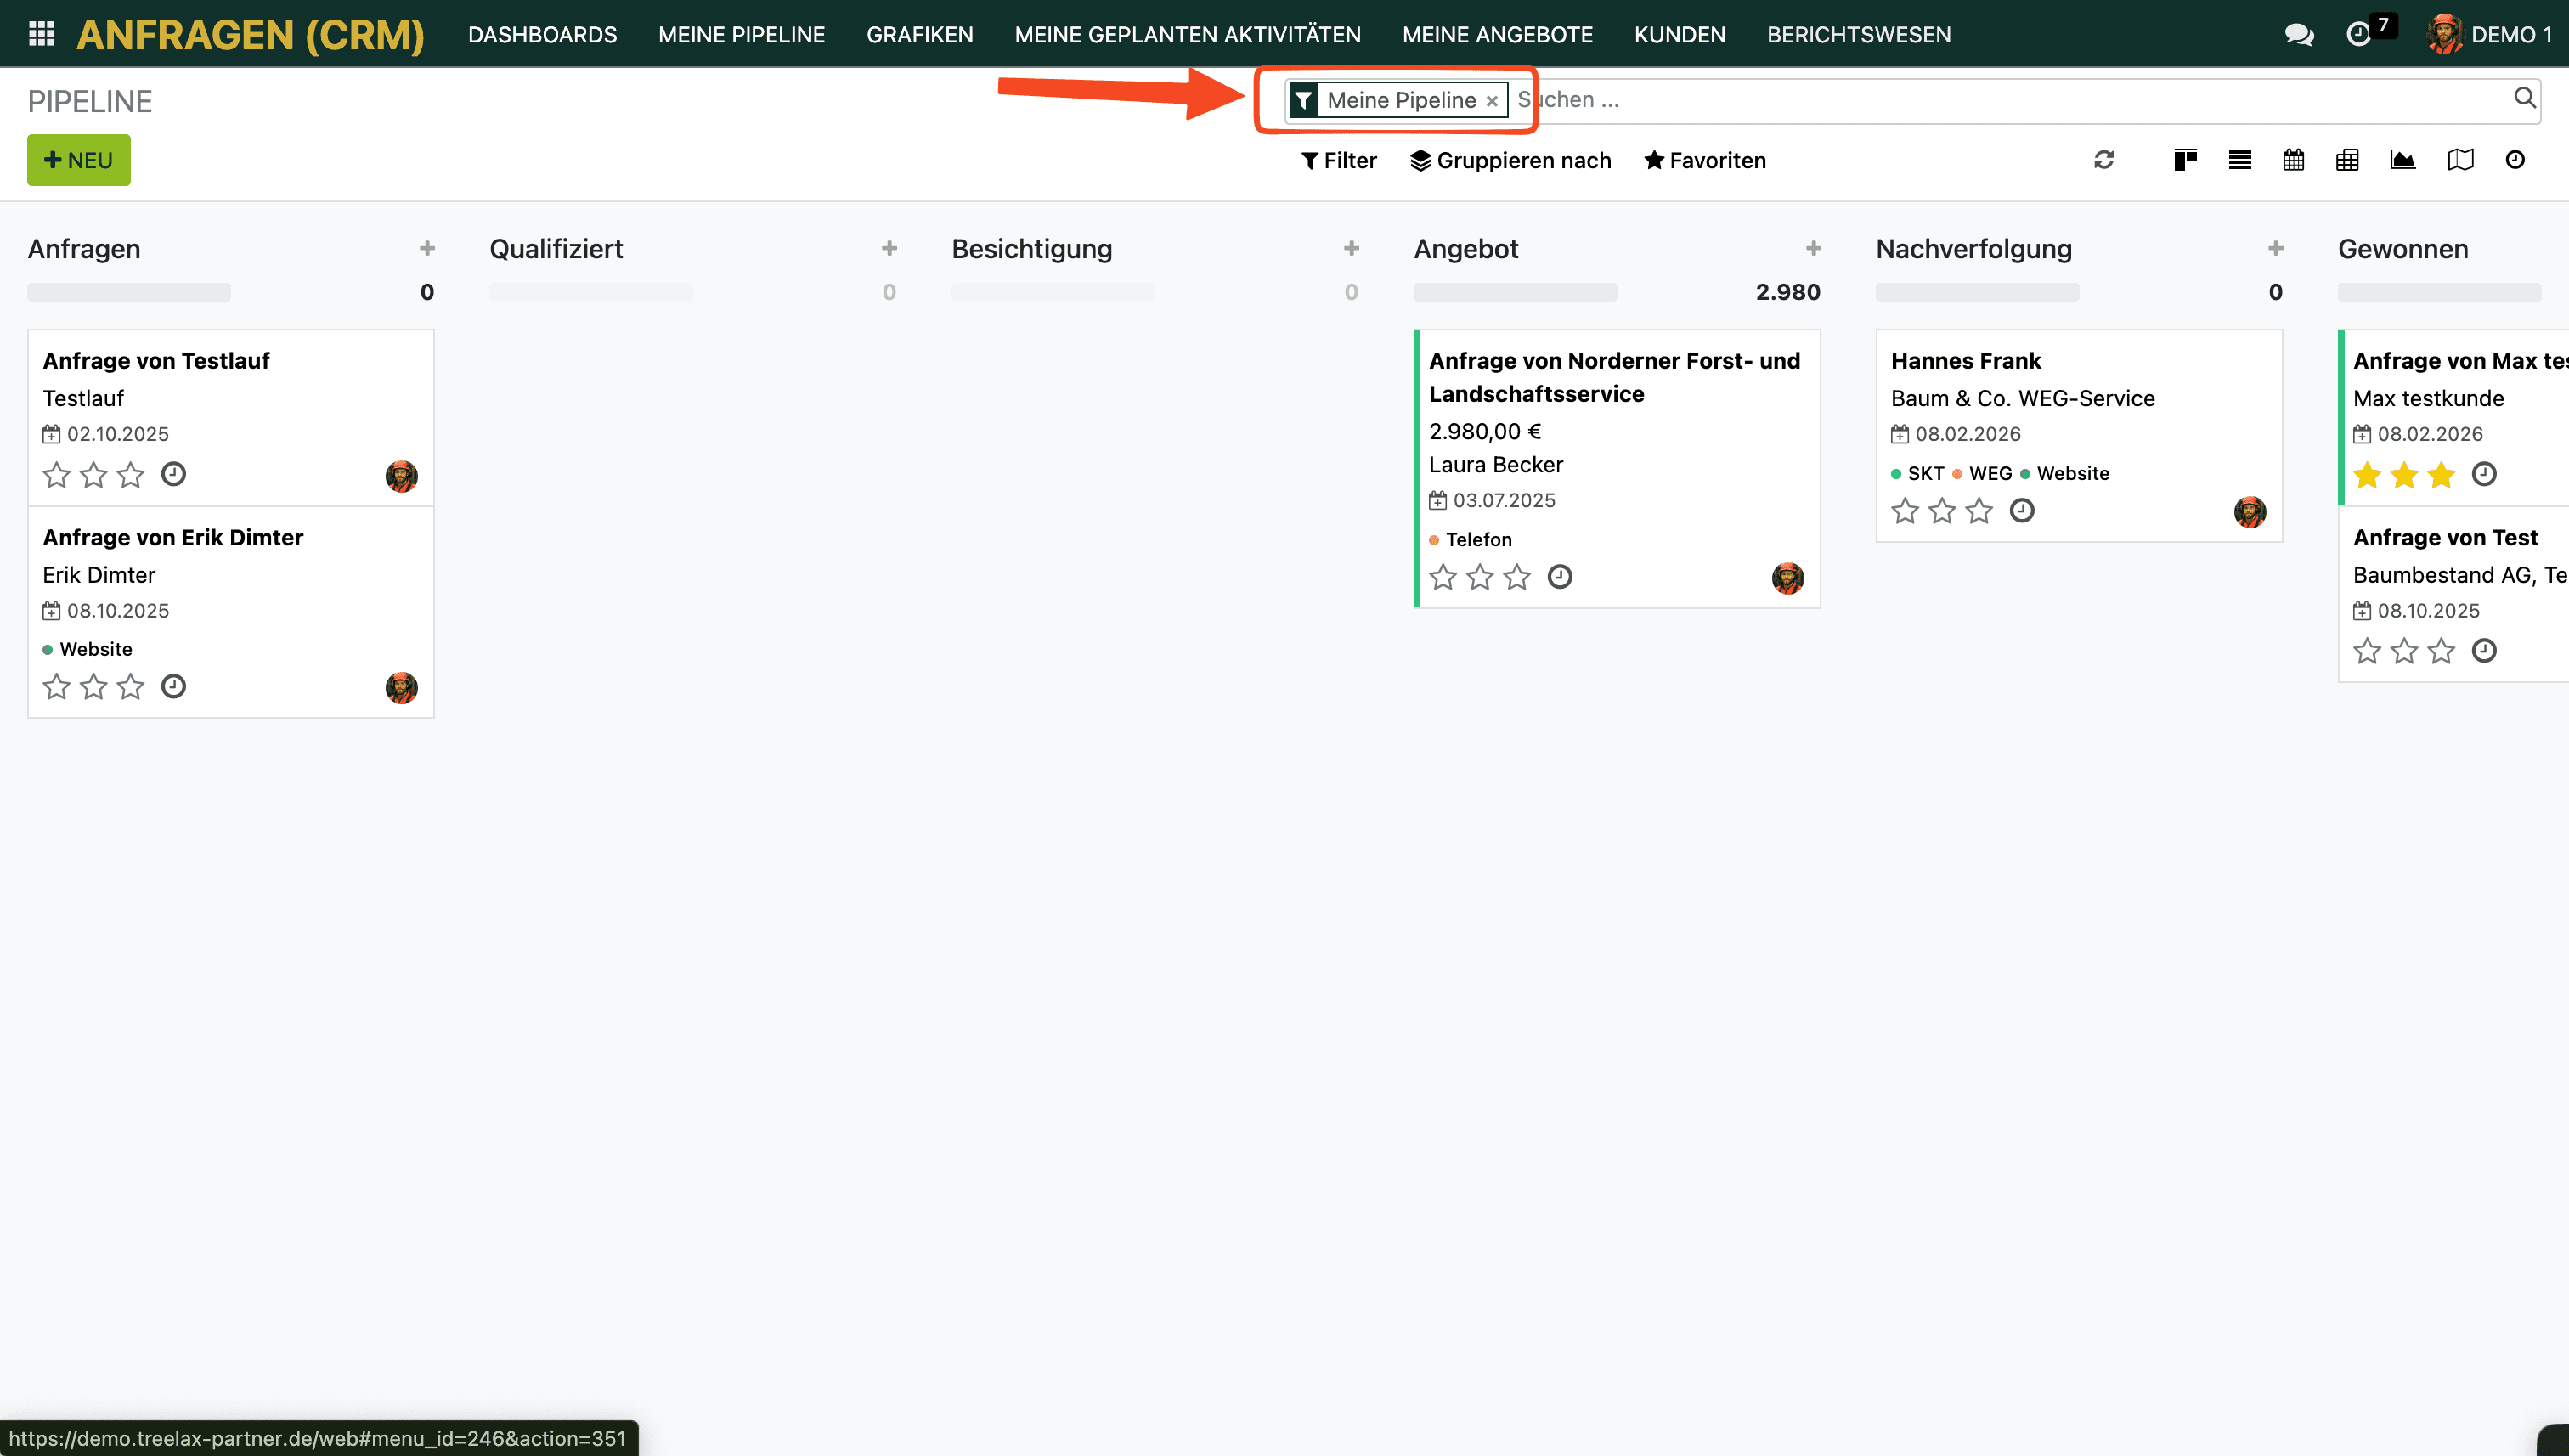The height and width of the screenshot is (1456, 2569).
Task: Open the activity clock view icon
Action: pyautogui.click(x=2515, y=160)
